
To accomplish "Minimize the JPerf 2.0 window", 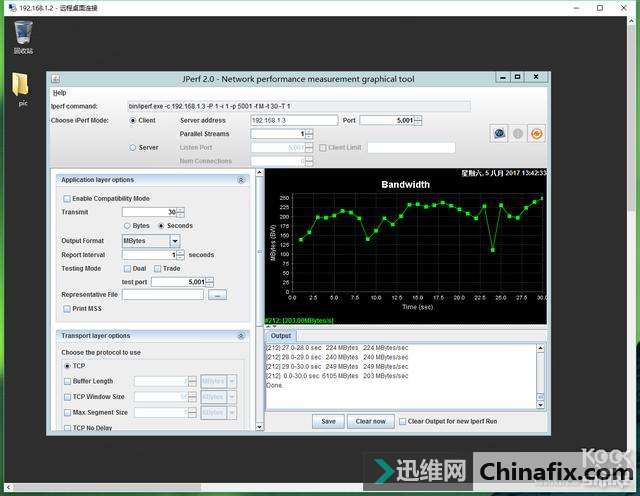I will click(x=503, y=77).
